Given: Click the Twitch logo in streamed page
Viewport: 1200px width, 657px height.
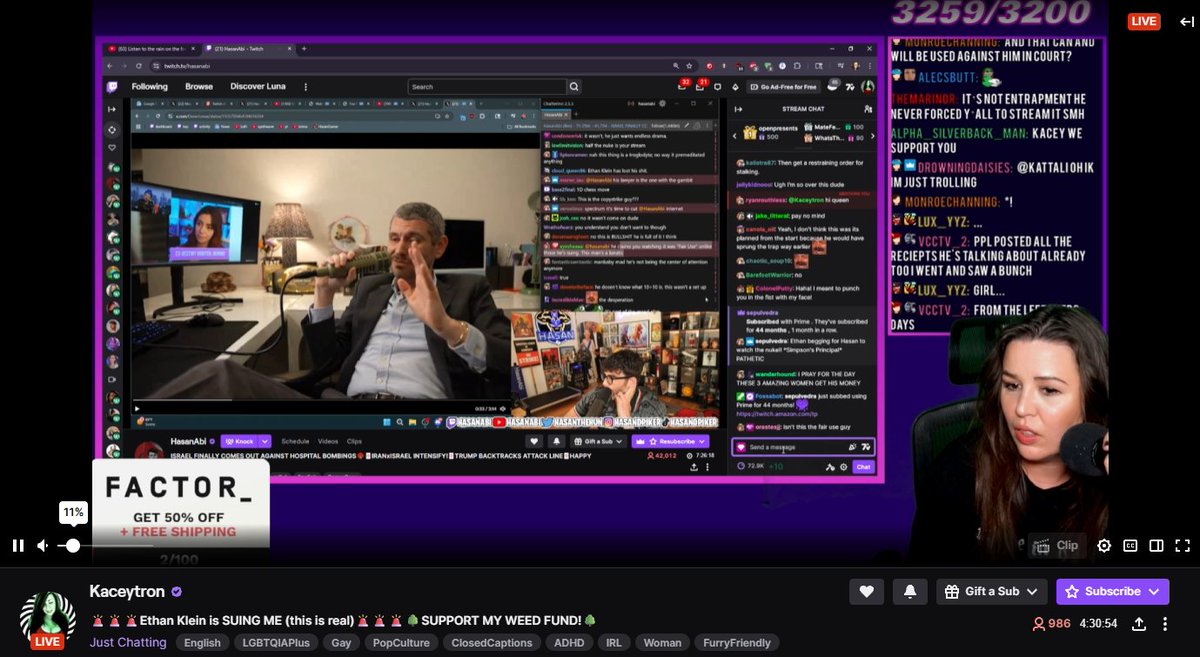Looking at the screenshot, I should (x=113, y=87).
